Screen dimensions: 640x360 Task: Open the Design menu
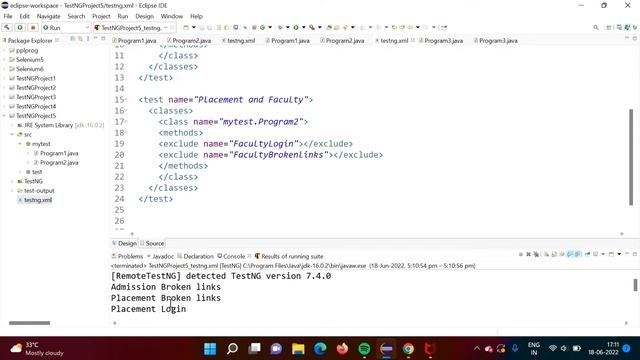144,16
